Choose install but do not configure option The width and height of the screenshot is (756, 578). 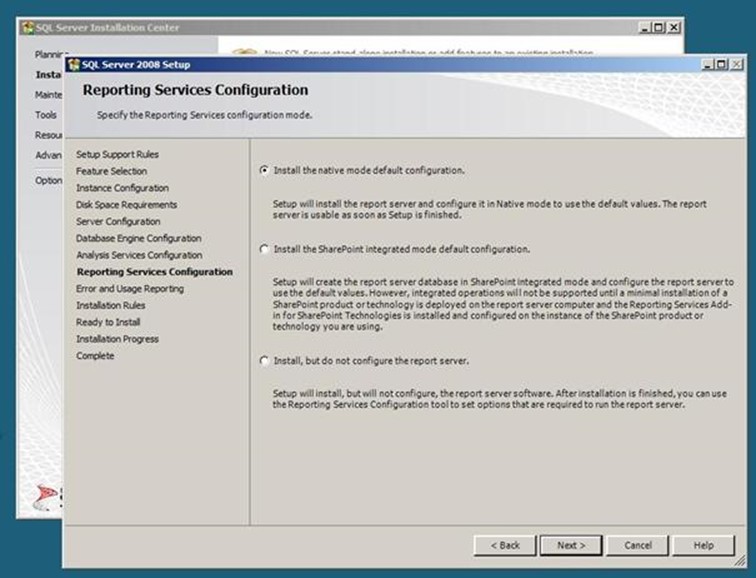[x=264, y=361]
